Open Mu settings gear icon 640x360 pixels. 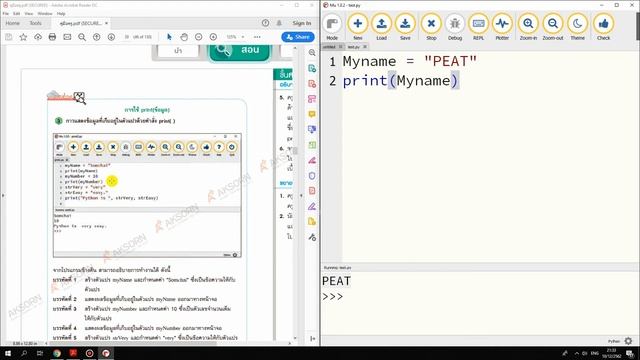(x=628, y=341)
